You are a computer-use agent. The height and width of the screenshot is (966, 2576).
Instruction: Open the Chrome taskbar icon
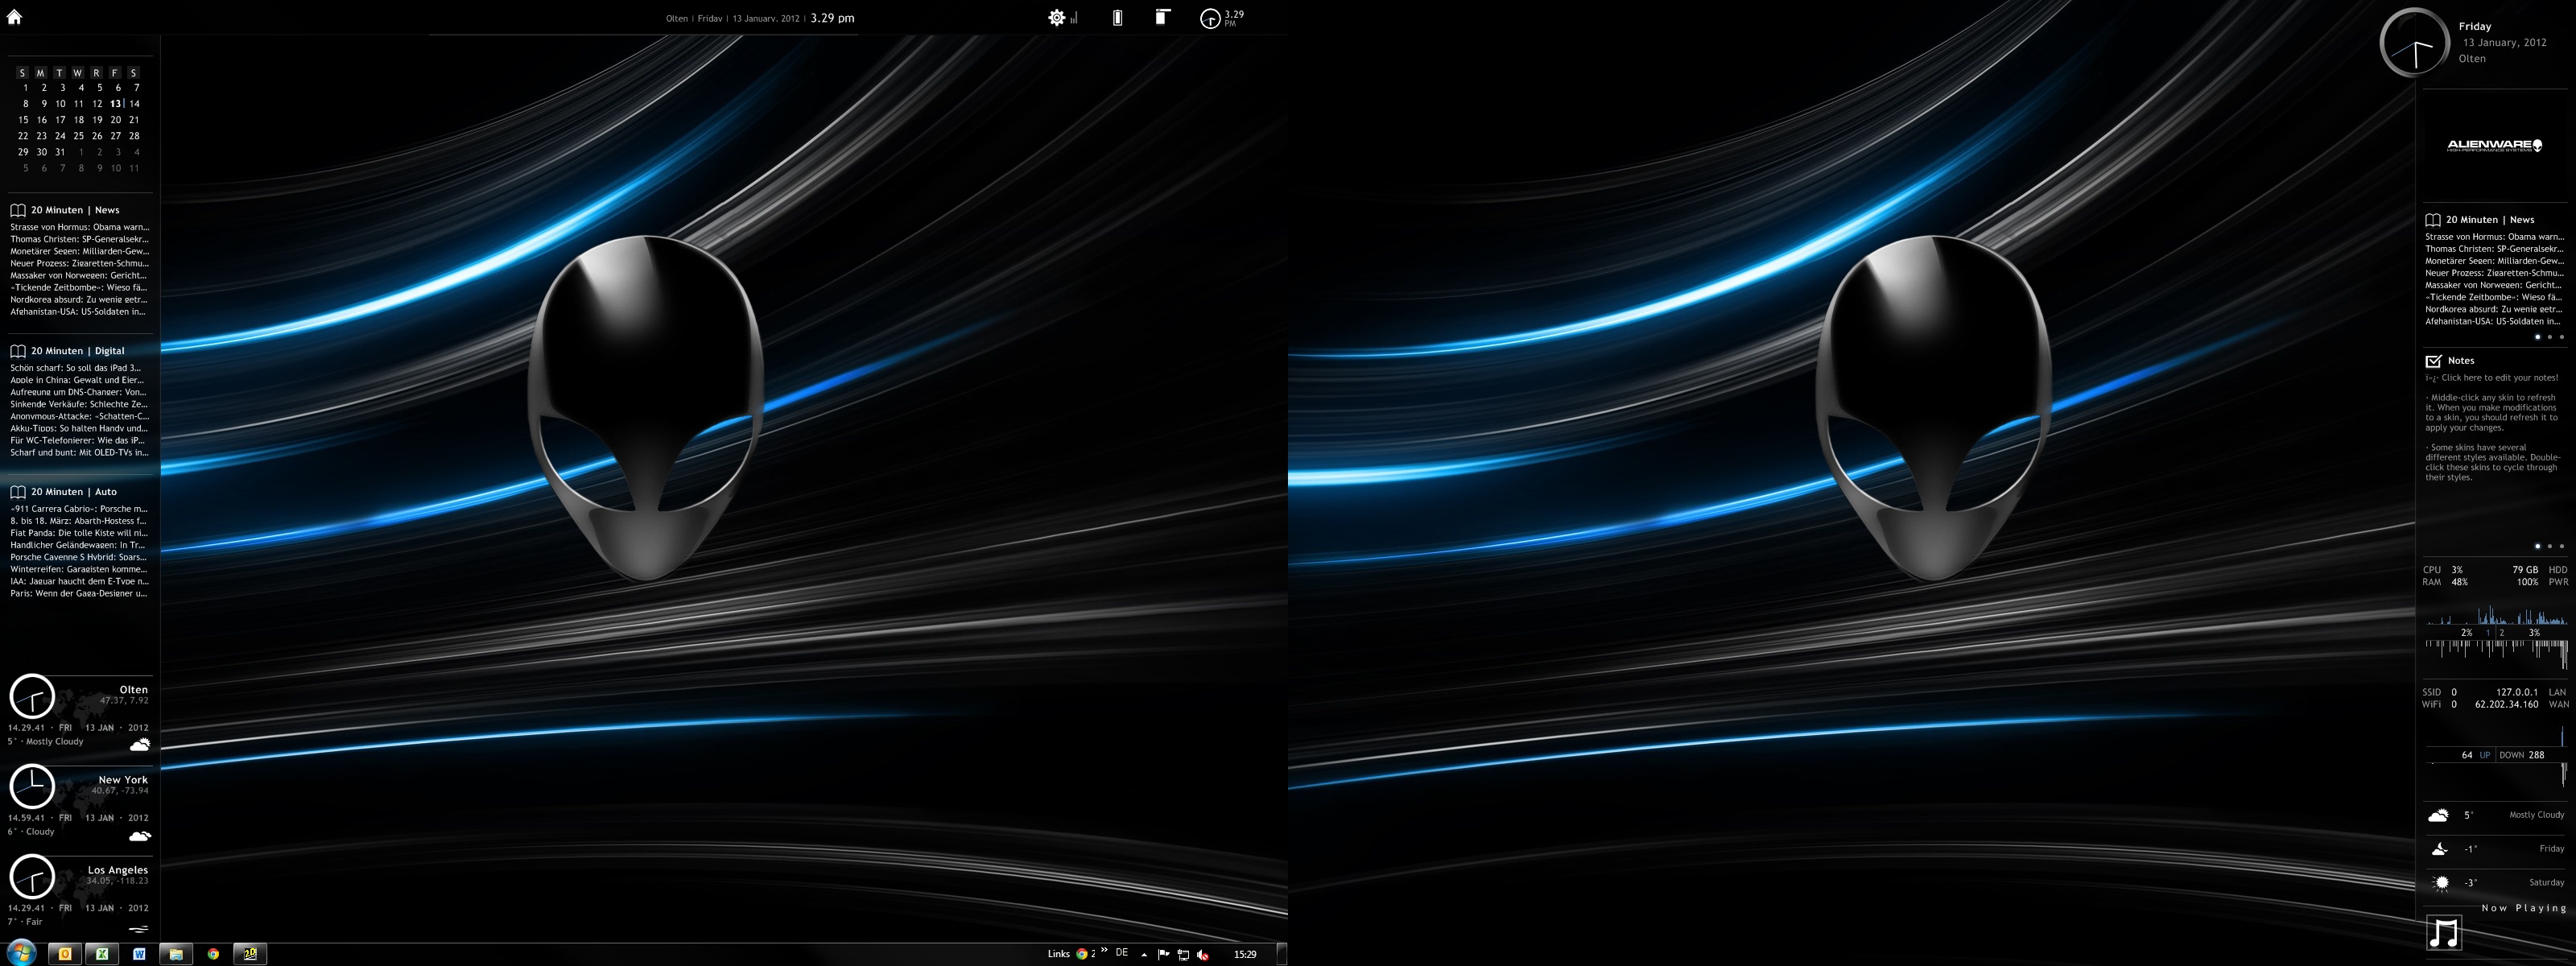coord(213,954)
